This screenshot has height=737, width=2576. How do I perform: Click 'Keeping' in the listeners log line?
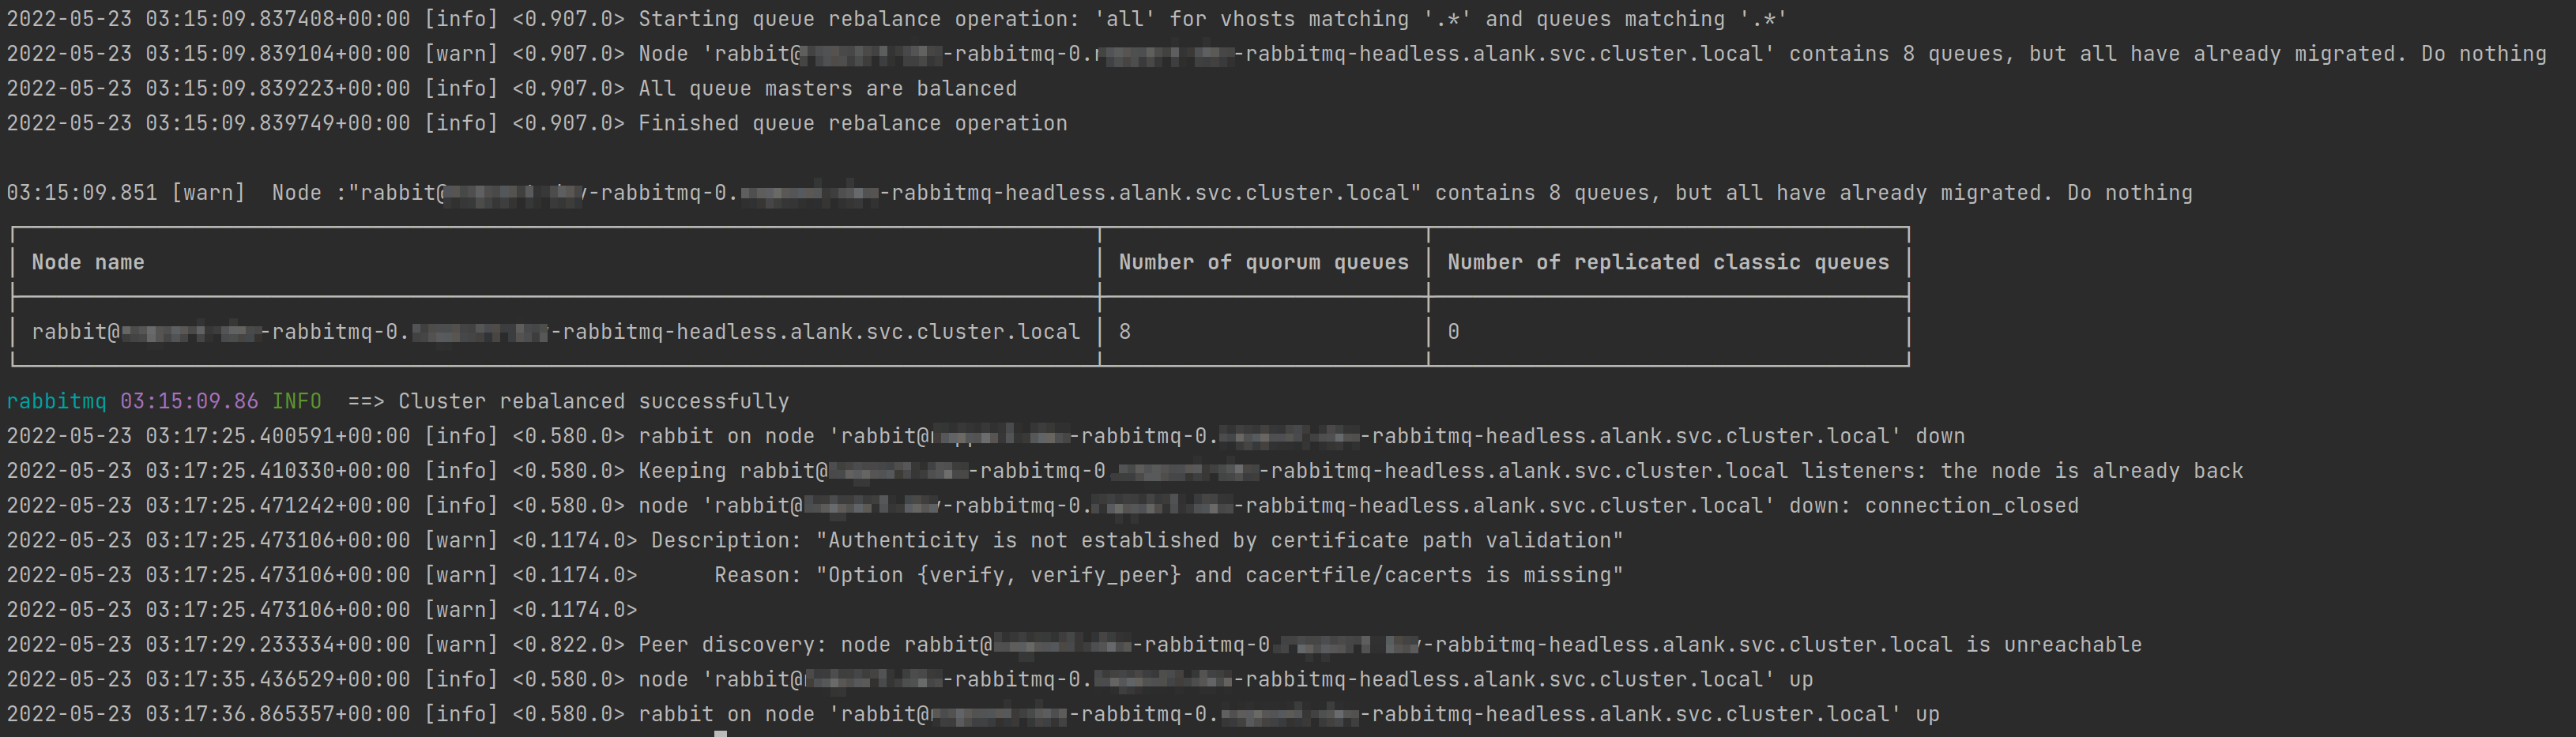pyautogui.click(x=682, y=471)
